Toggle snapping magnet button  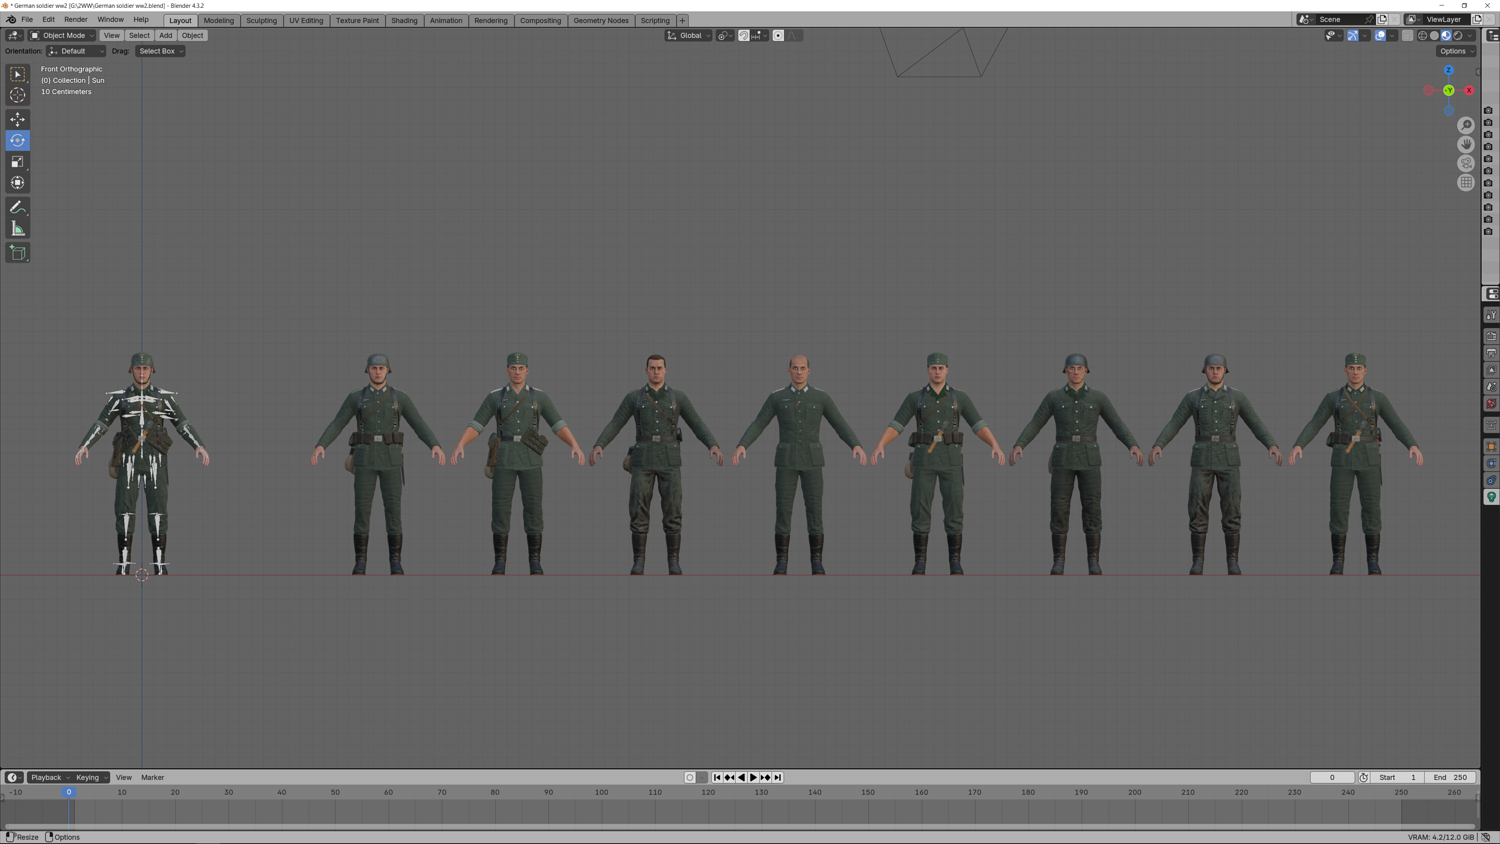pyautogui.click(x=744, y=36)
